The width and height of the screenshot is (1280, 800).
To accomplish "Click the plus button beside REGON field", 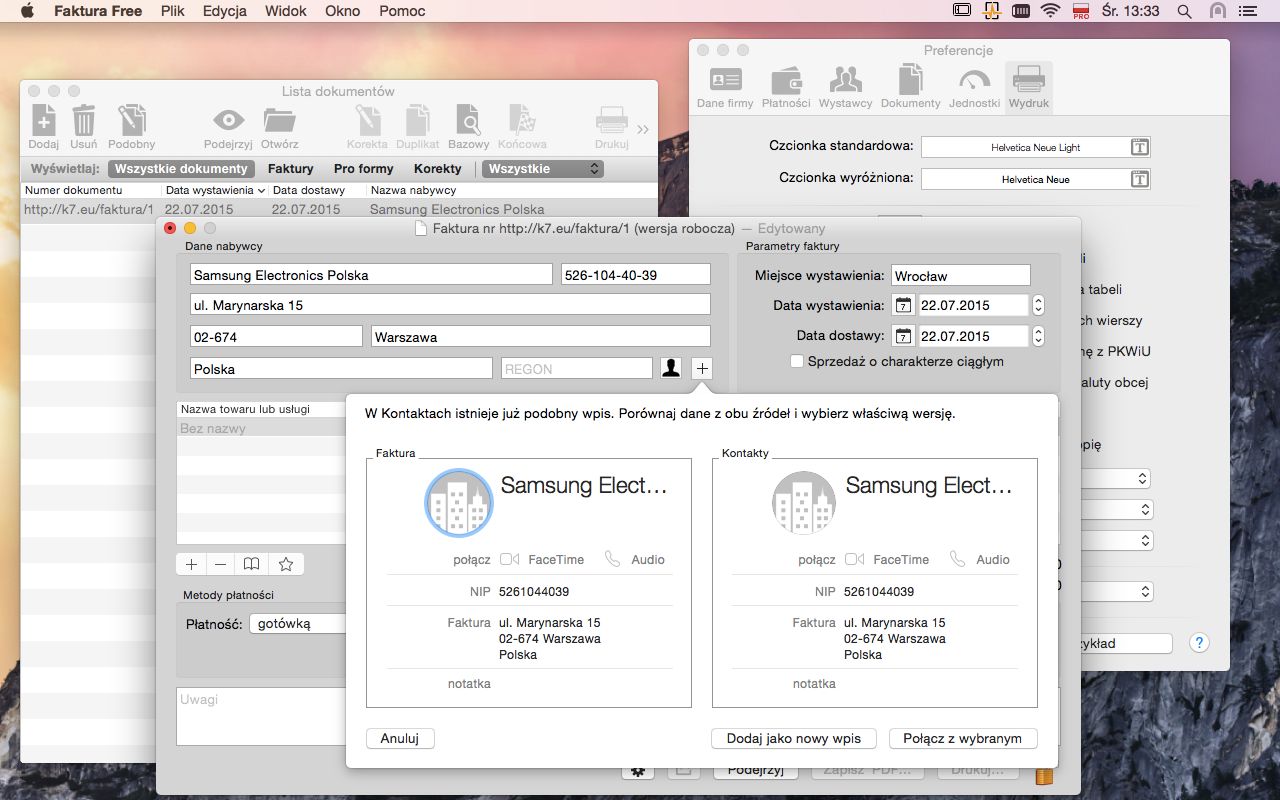I will (x=702, y=368).
